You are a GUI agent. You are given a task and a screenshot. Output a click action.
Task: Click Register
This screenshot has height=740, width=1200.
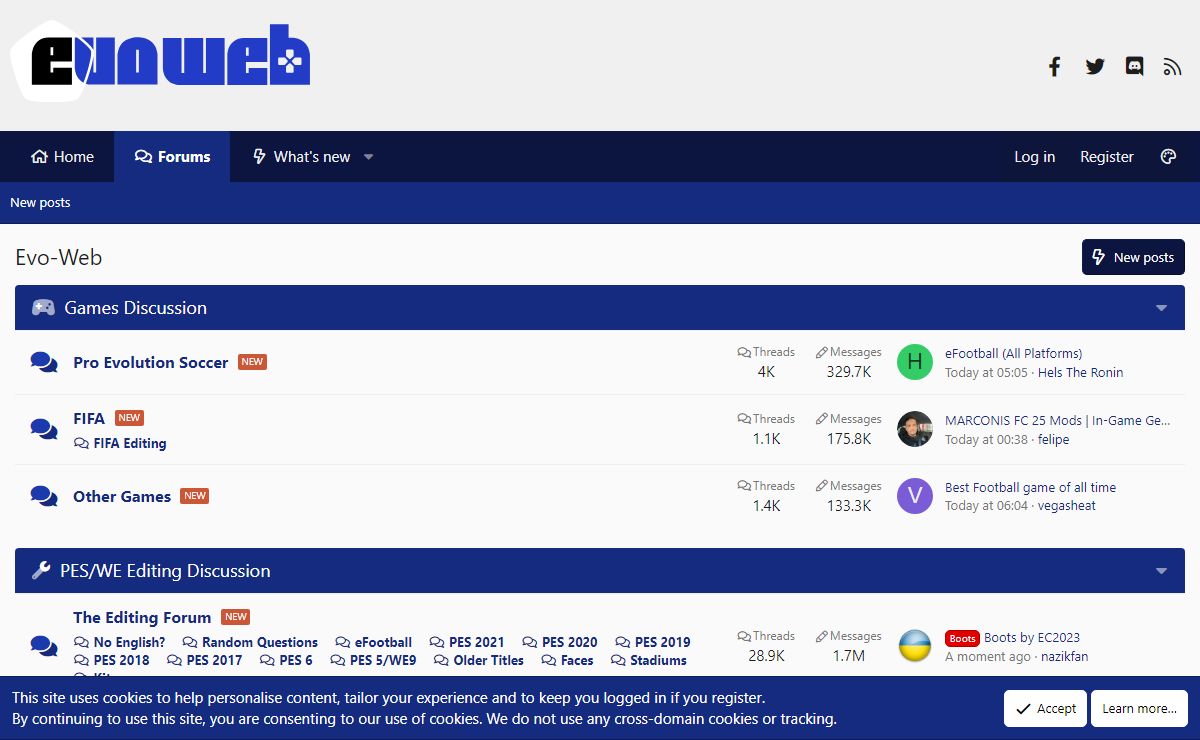1107,157
